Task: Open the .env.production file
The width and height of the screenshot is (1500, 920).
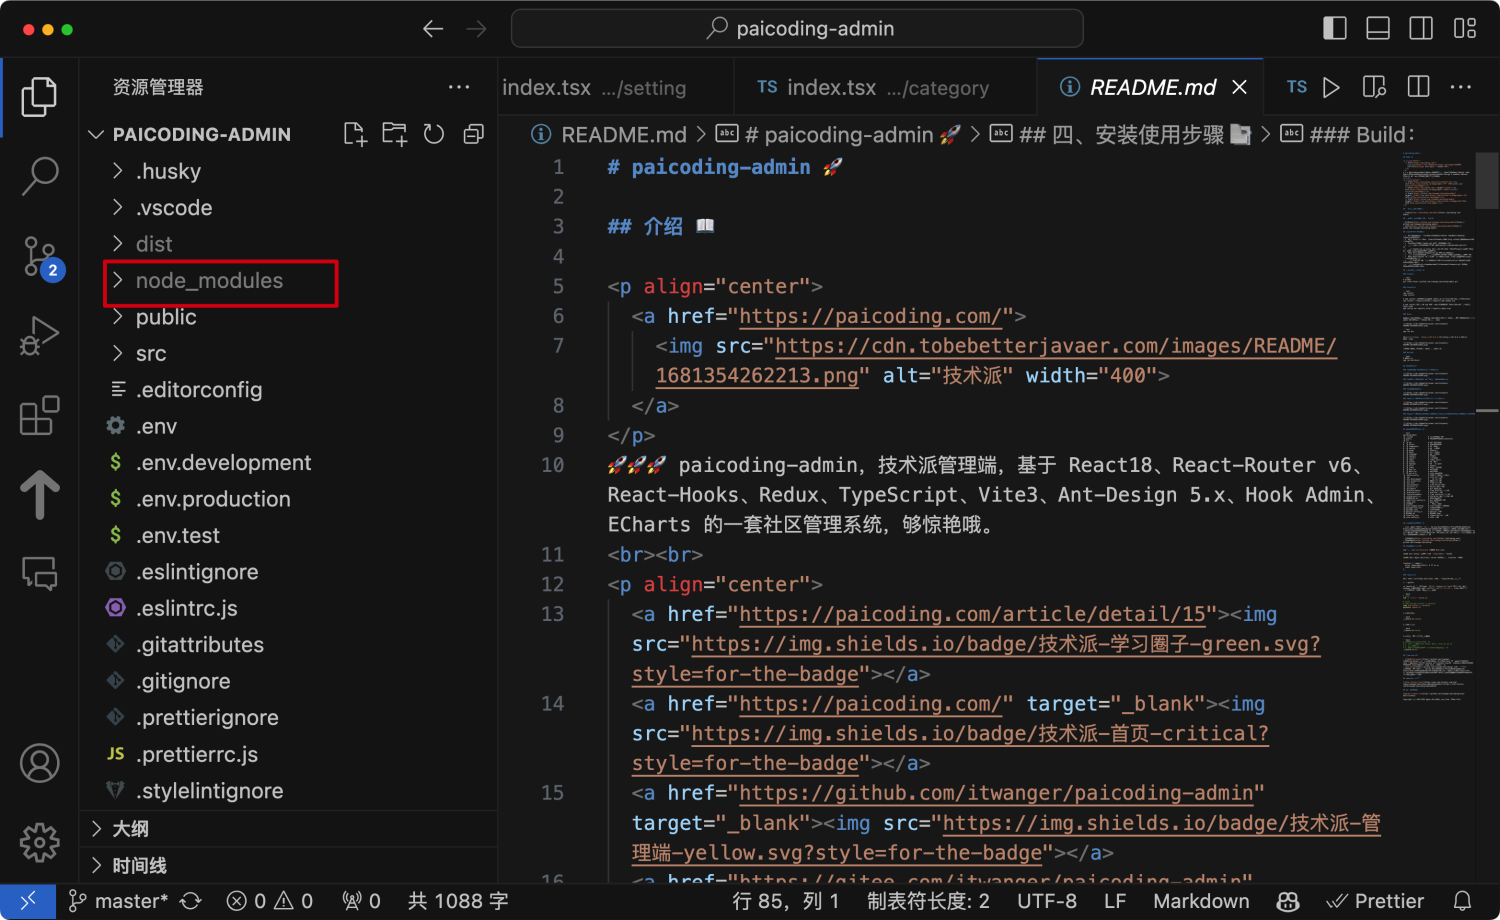Action: click(x=288, y=499)
